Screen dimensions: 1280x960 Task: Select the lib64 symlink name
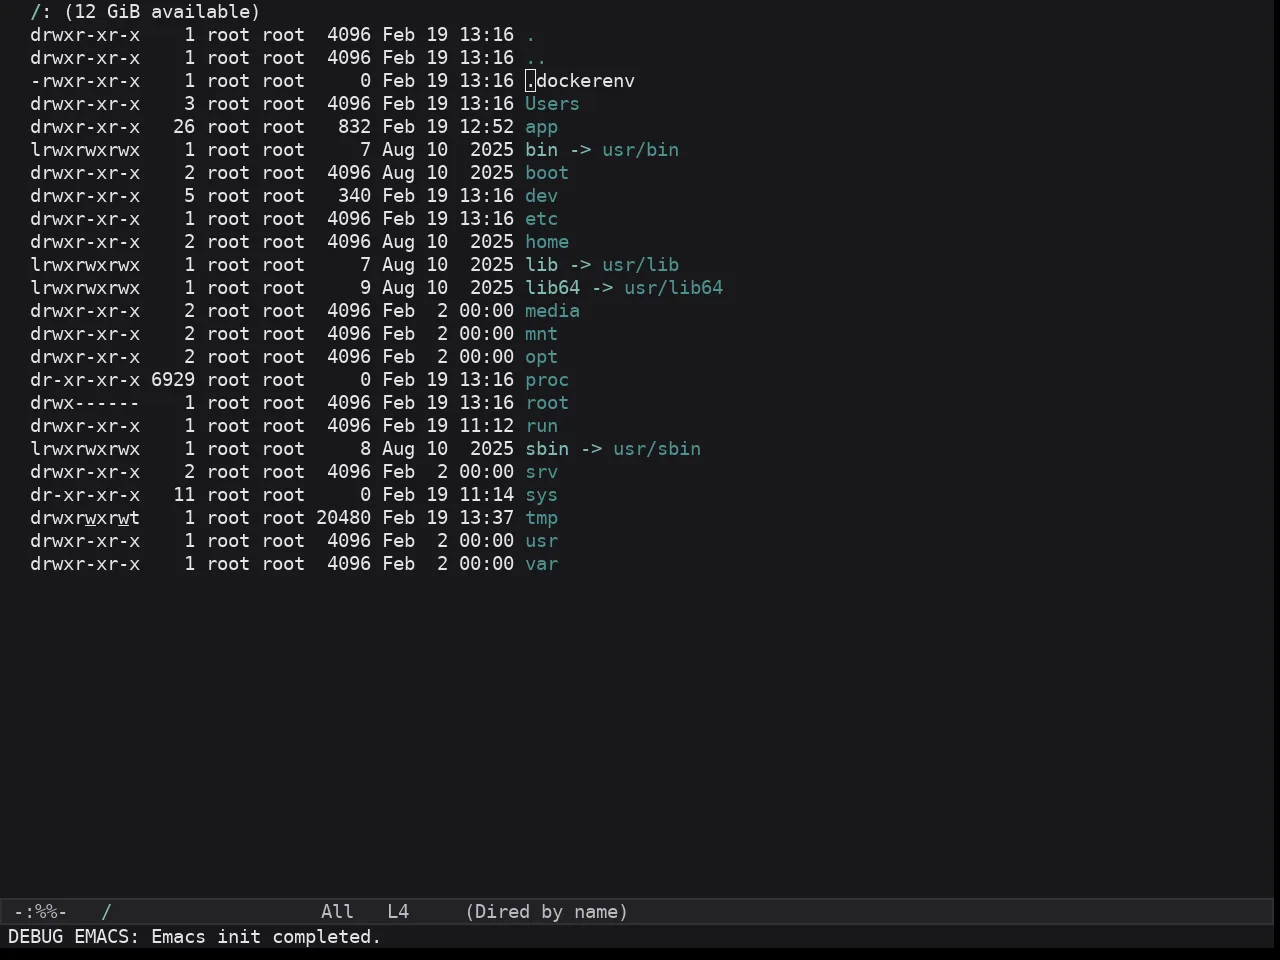point(552,288)
